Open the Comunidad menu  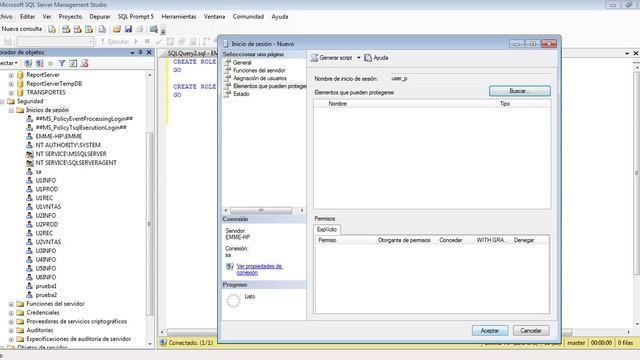coord(248,17)
